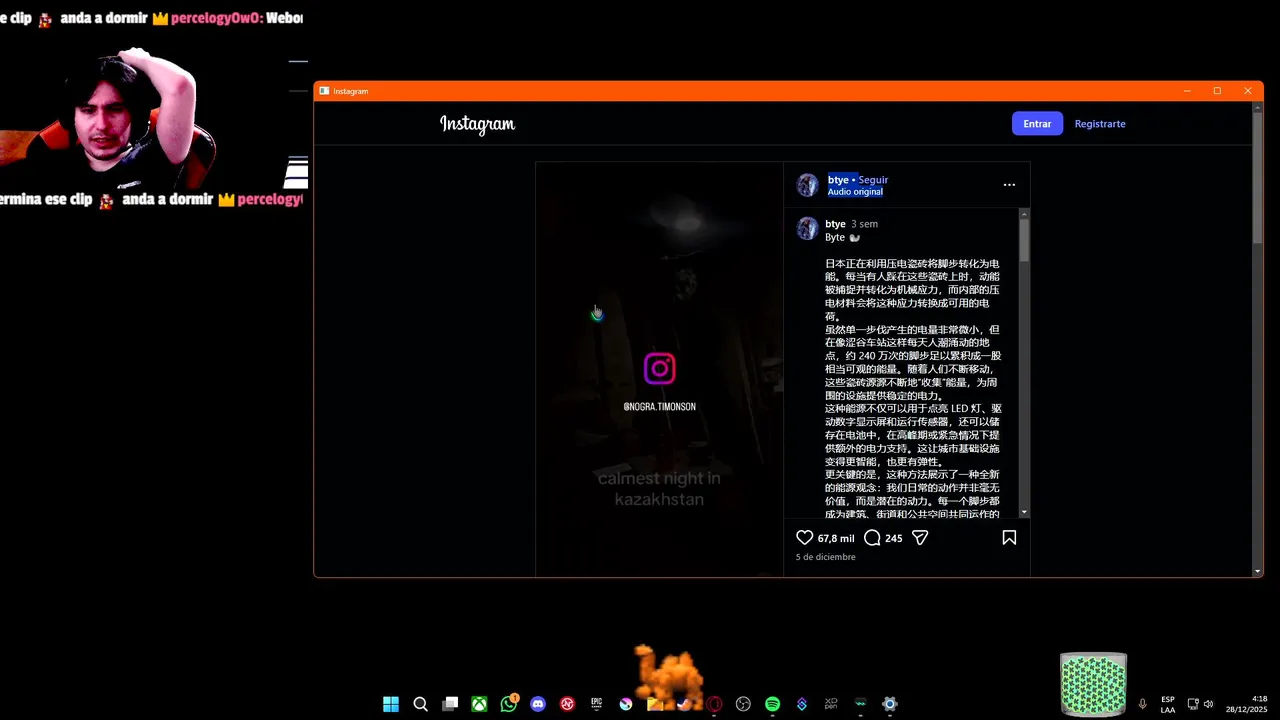Launch Epic Games from the taskbar
The image size is (1280, 720).
point(597,704)
